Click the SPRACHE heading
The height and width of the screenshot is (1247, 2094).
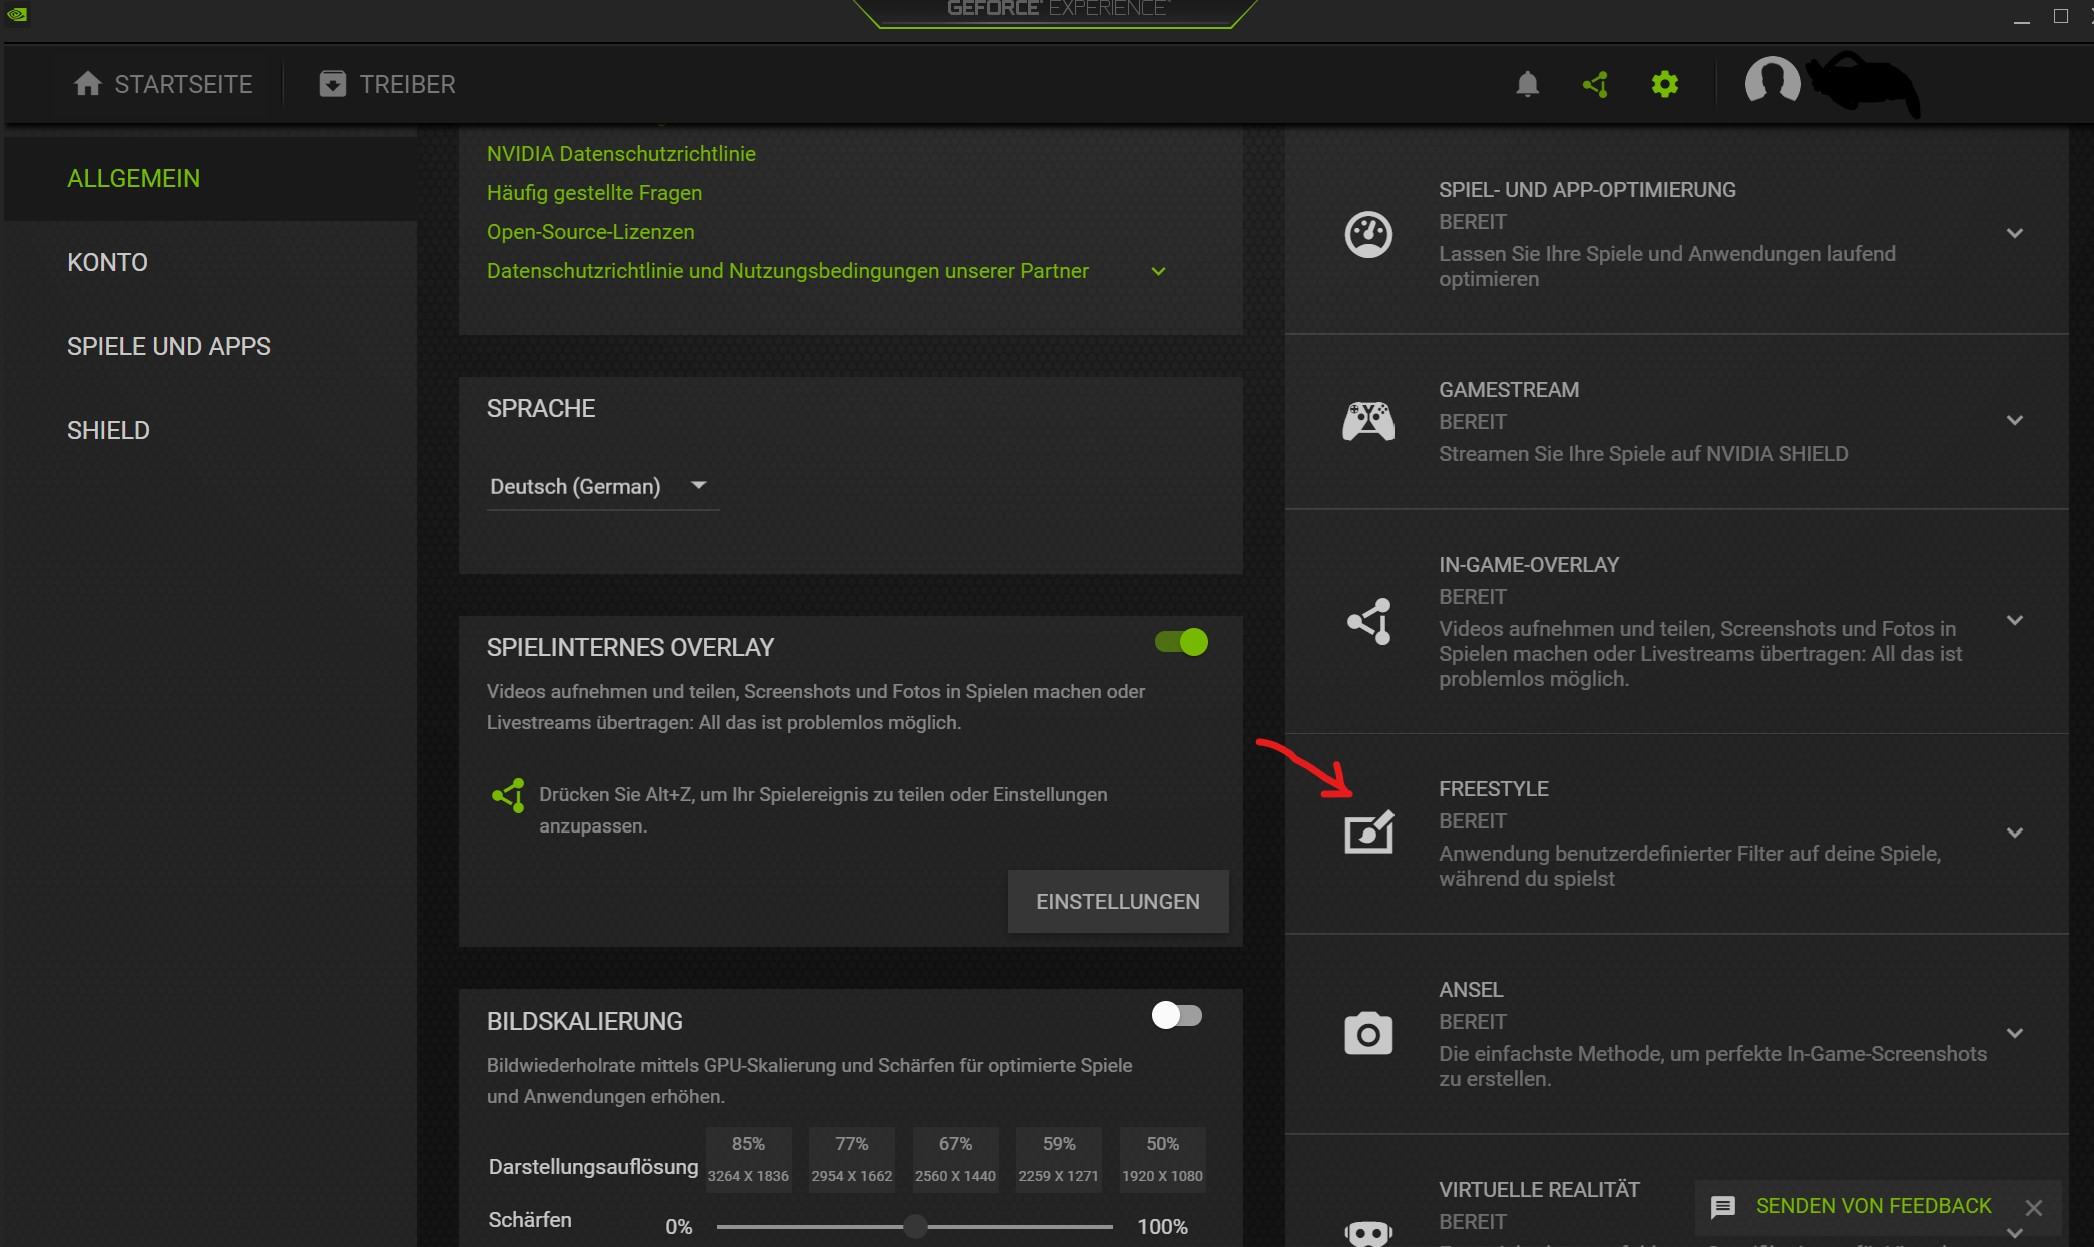(541, 409)
